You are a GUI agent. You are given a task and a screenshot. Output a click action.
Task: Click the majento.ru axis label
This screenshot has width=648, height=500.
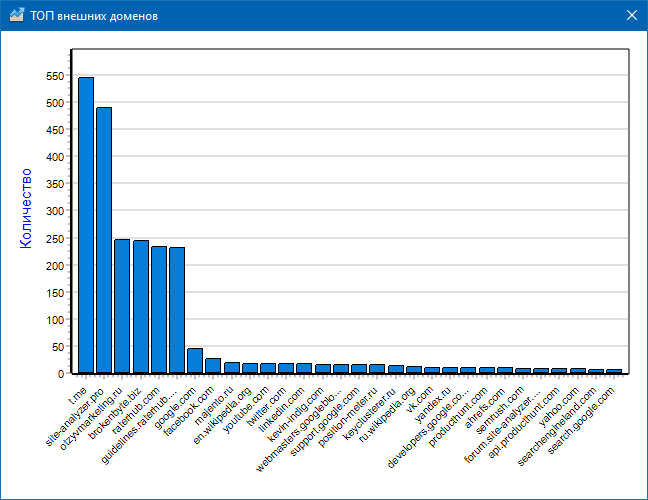tap(213, 406)
